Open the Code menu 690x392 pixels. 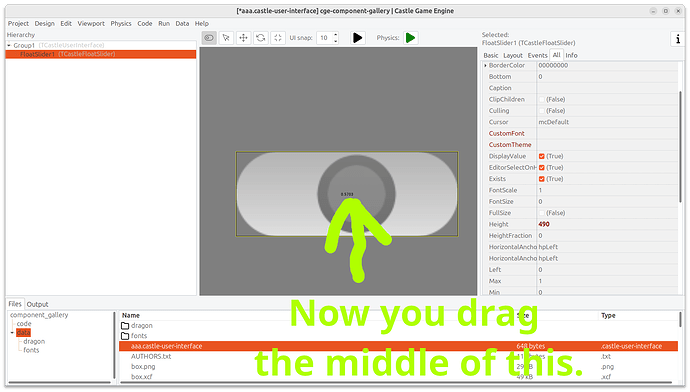(x=144, y=24)
